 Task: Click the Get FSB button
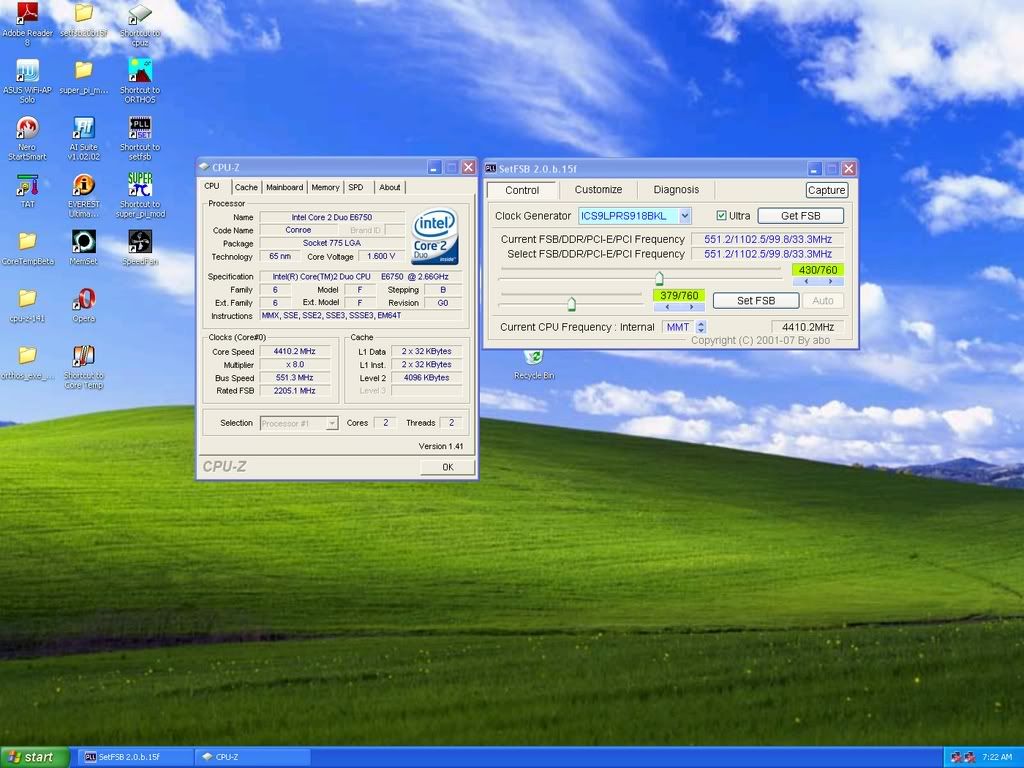800,216
